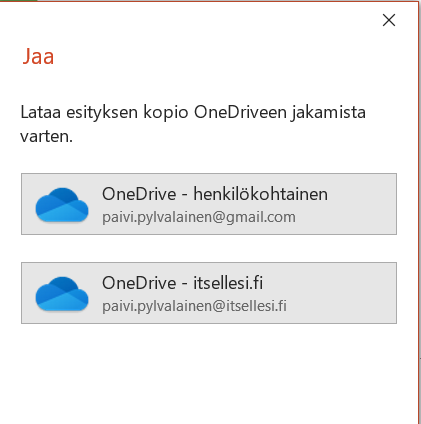Viewport: 421px width, 424px height.
Task: Click the word 'jakamista' in the description
Action: pyautogui.click(x=329, y=113)
